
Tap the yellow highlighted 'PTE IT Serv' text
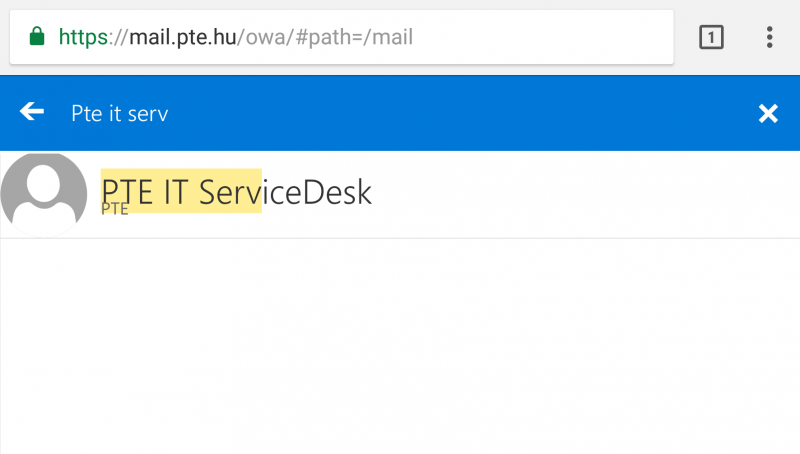click(x=181, y=191)
